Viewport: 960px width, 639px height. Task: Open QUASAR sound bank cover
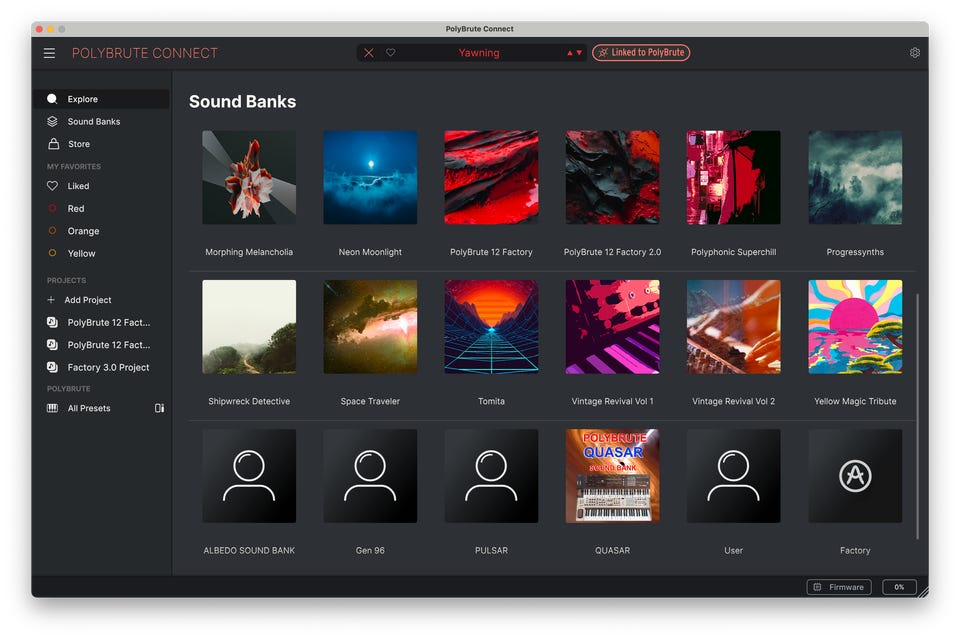point(612,476)
